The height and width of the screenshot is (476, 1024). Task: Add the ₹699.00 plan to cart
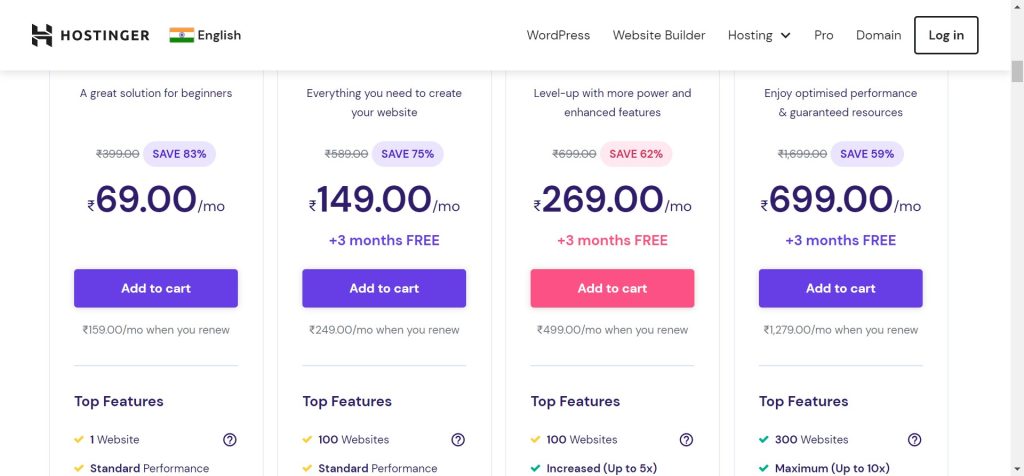click(x=840, y=288)
